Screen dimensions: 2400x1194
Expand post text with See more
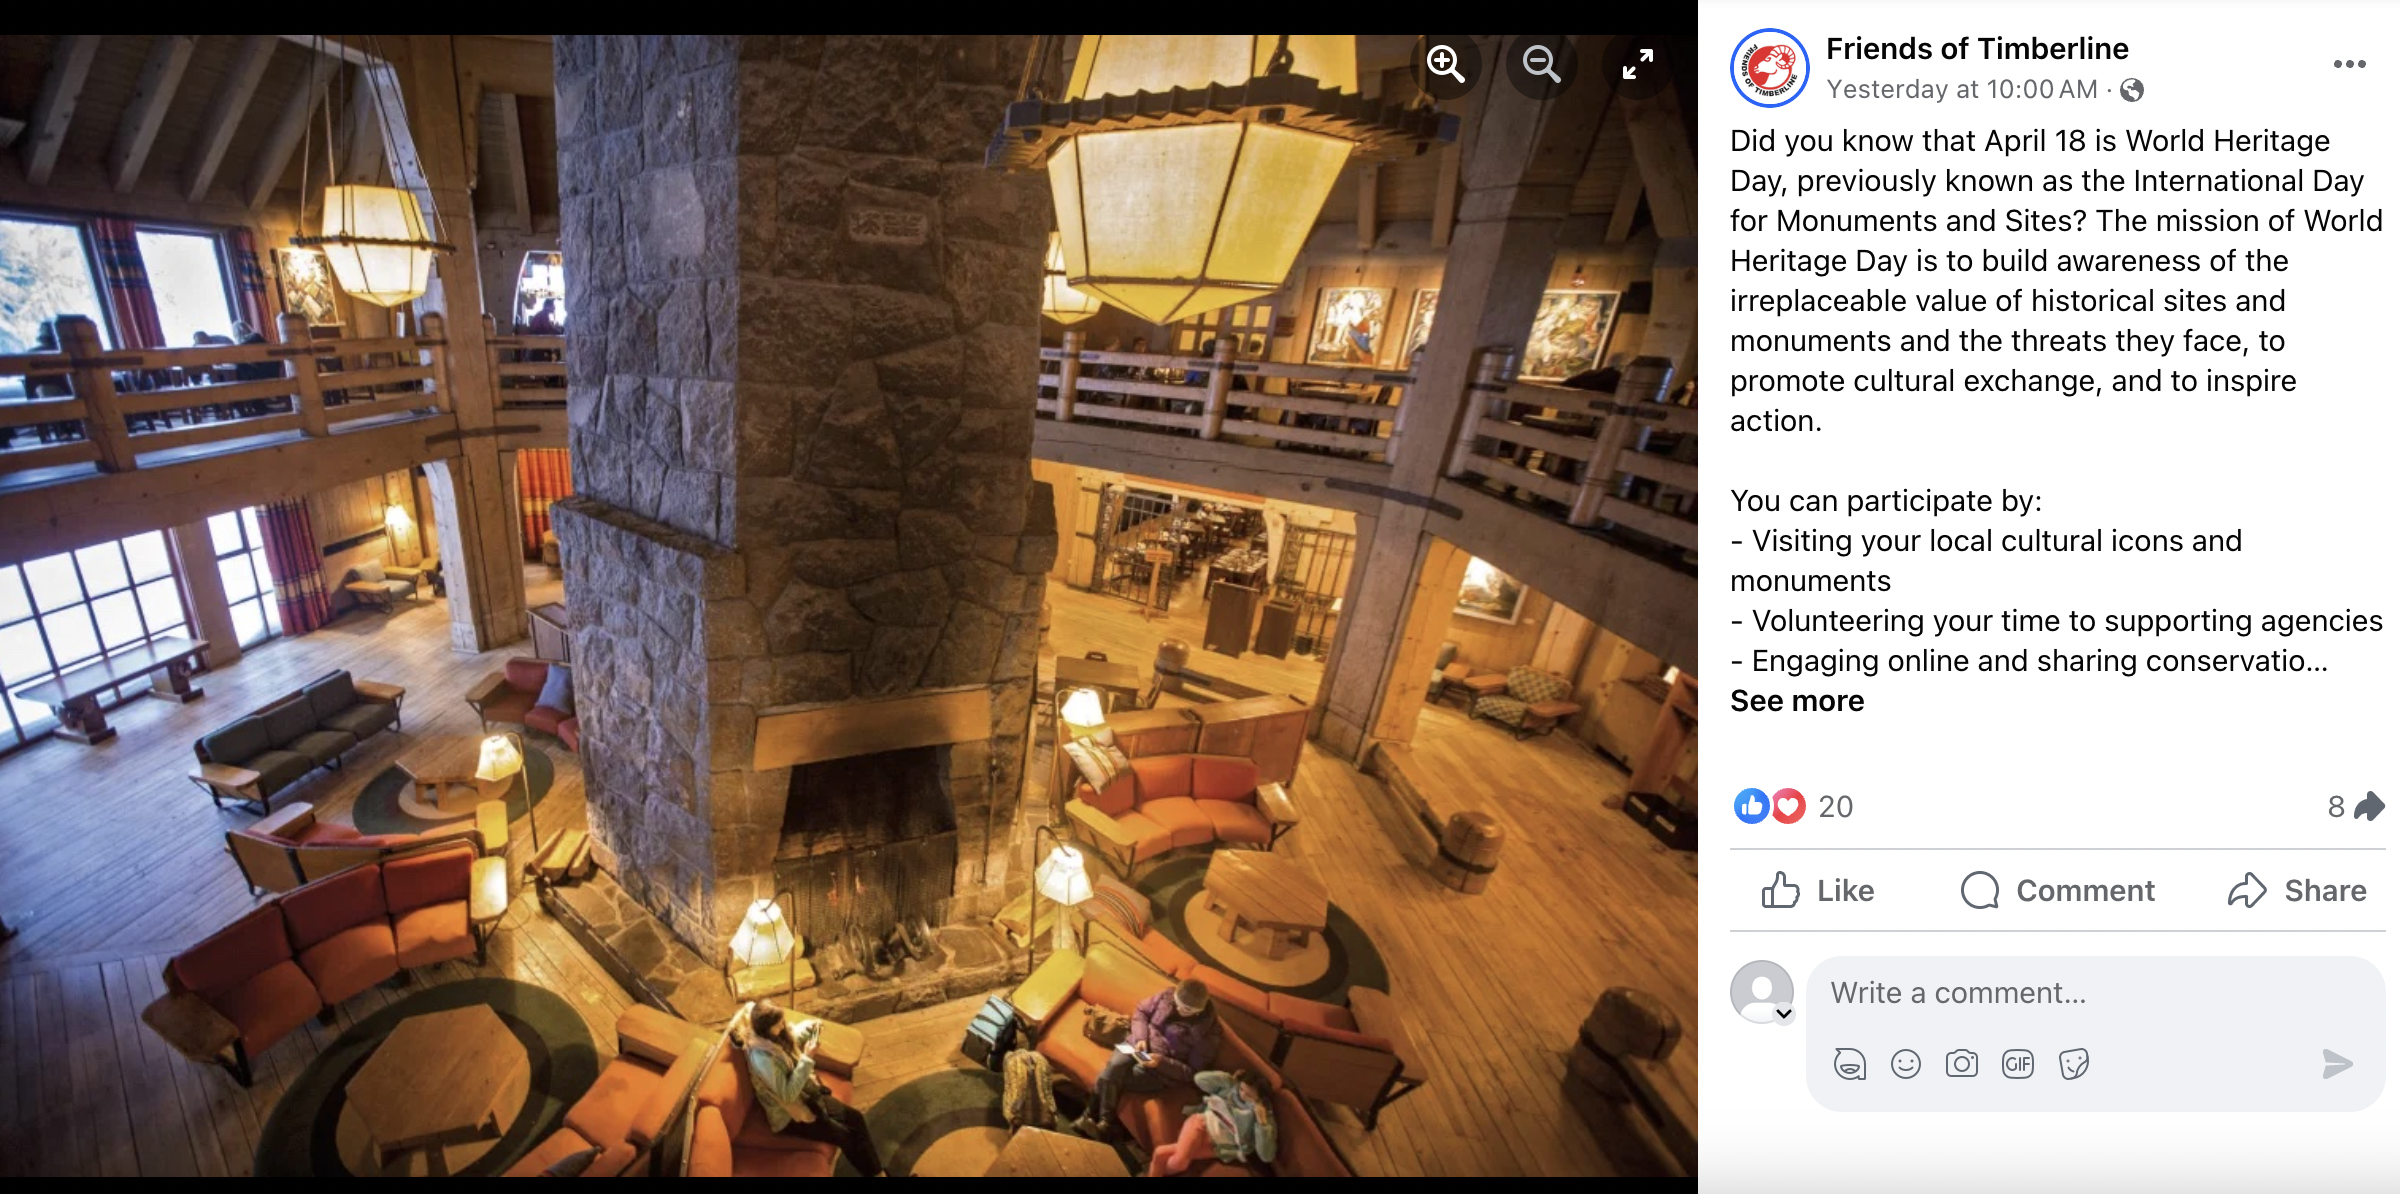point(1797,701)
